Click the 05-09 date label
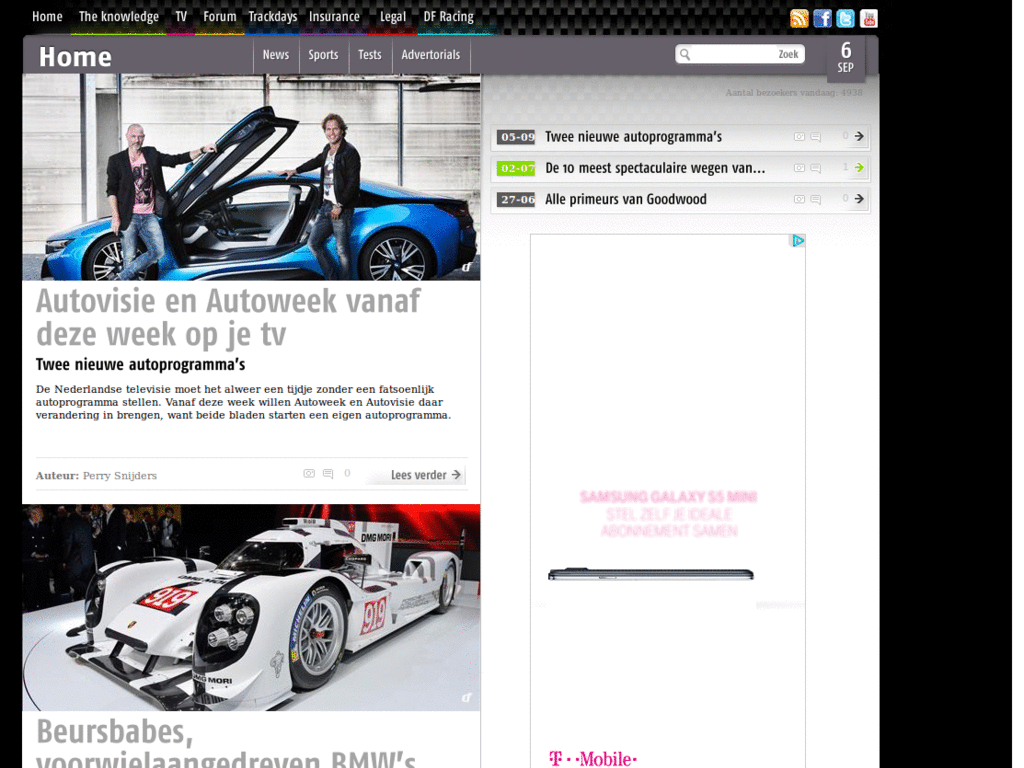This screenshot has width=1024, height=768. click(x=516, y=136)
